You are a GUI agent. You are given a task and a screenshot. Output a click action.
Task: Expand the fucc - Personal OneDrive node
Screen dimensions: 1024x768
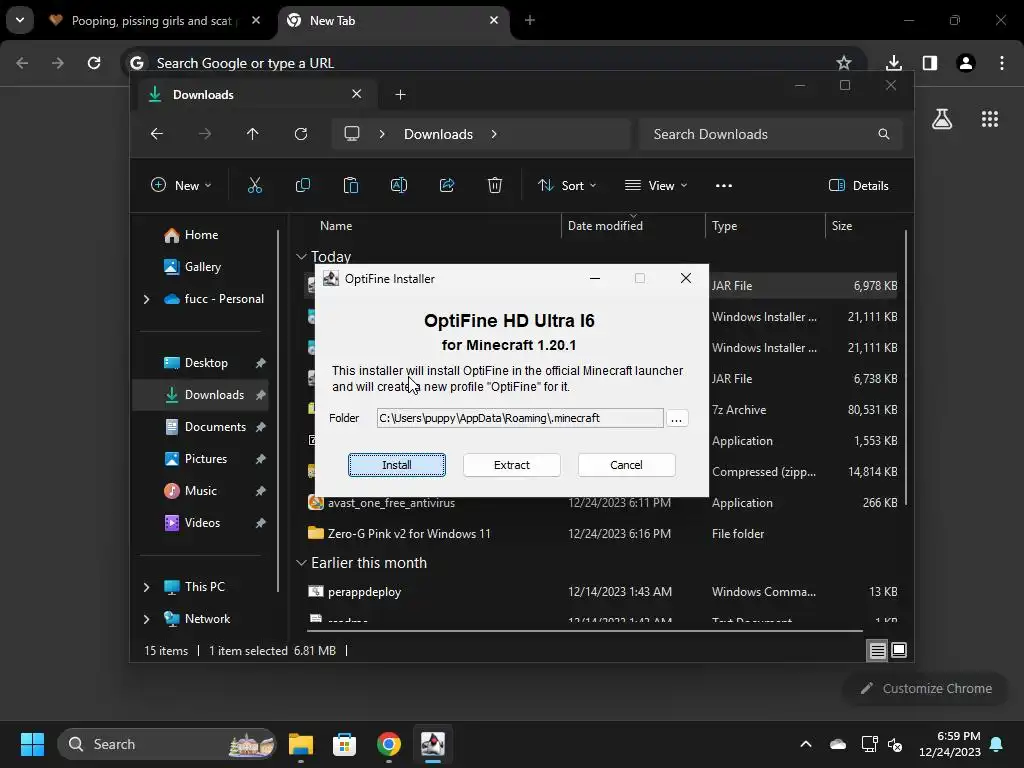click(x=146, y=299)
